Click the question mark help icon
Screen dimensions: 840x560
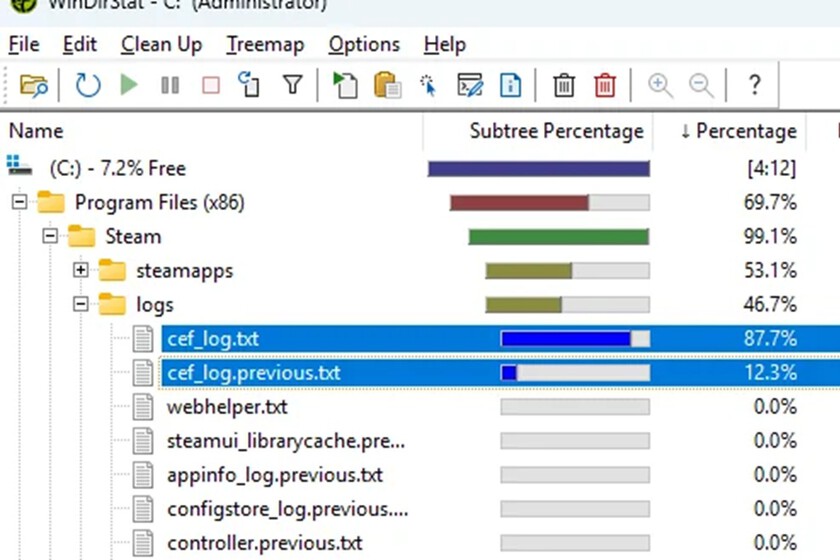click(x=754, y=85)
